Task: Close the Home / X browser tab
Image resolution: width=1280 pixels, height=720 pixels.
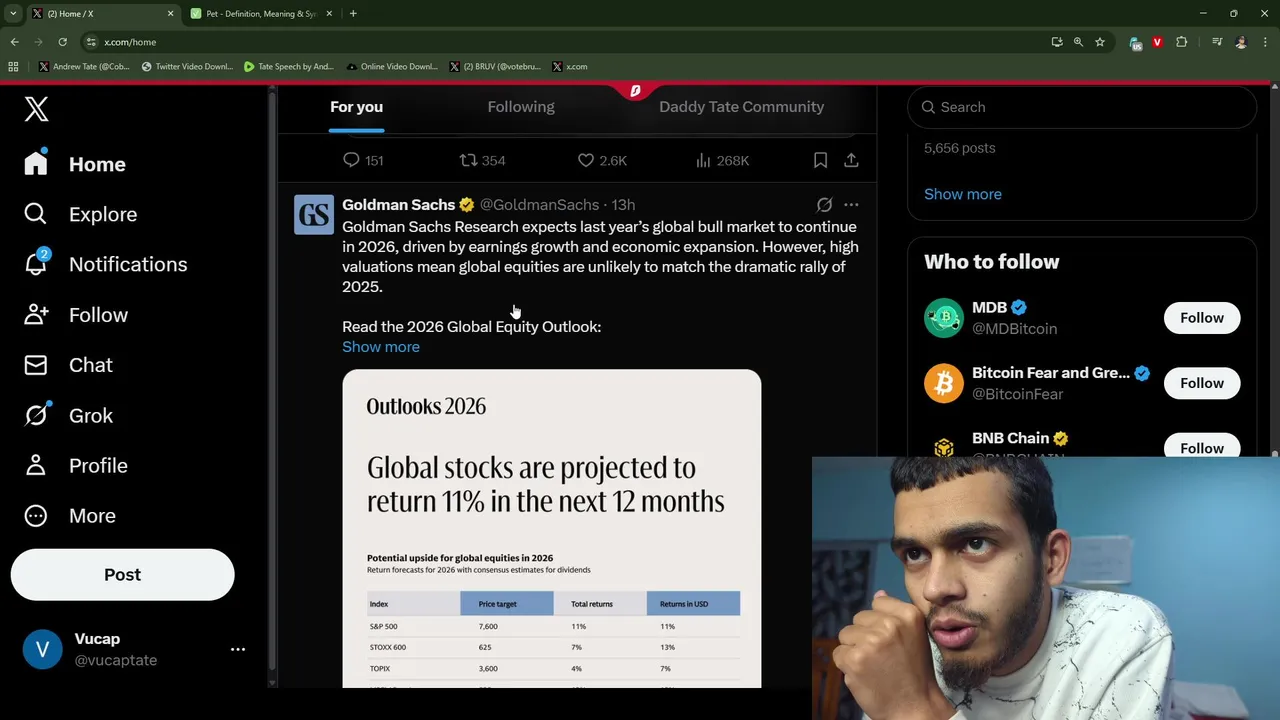Action: [170, 14]
